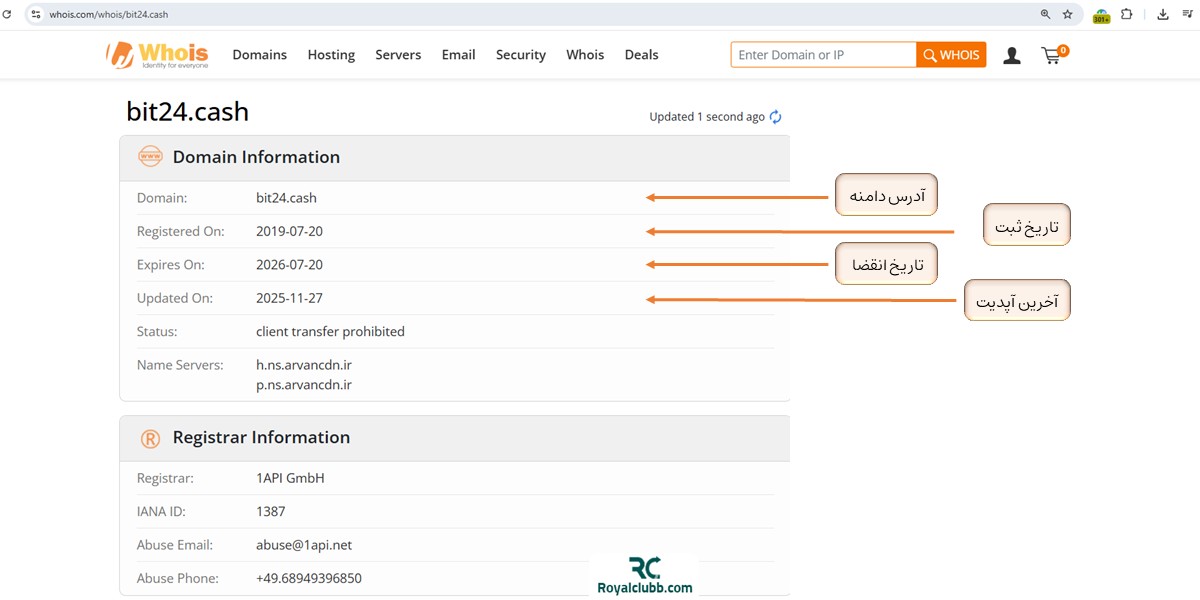Open the user account icon
Image resolution: width=1200 pixels, height=600 pixels.
click(x=1012, y=56)
